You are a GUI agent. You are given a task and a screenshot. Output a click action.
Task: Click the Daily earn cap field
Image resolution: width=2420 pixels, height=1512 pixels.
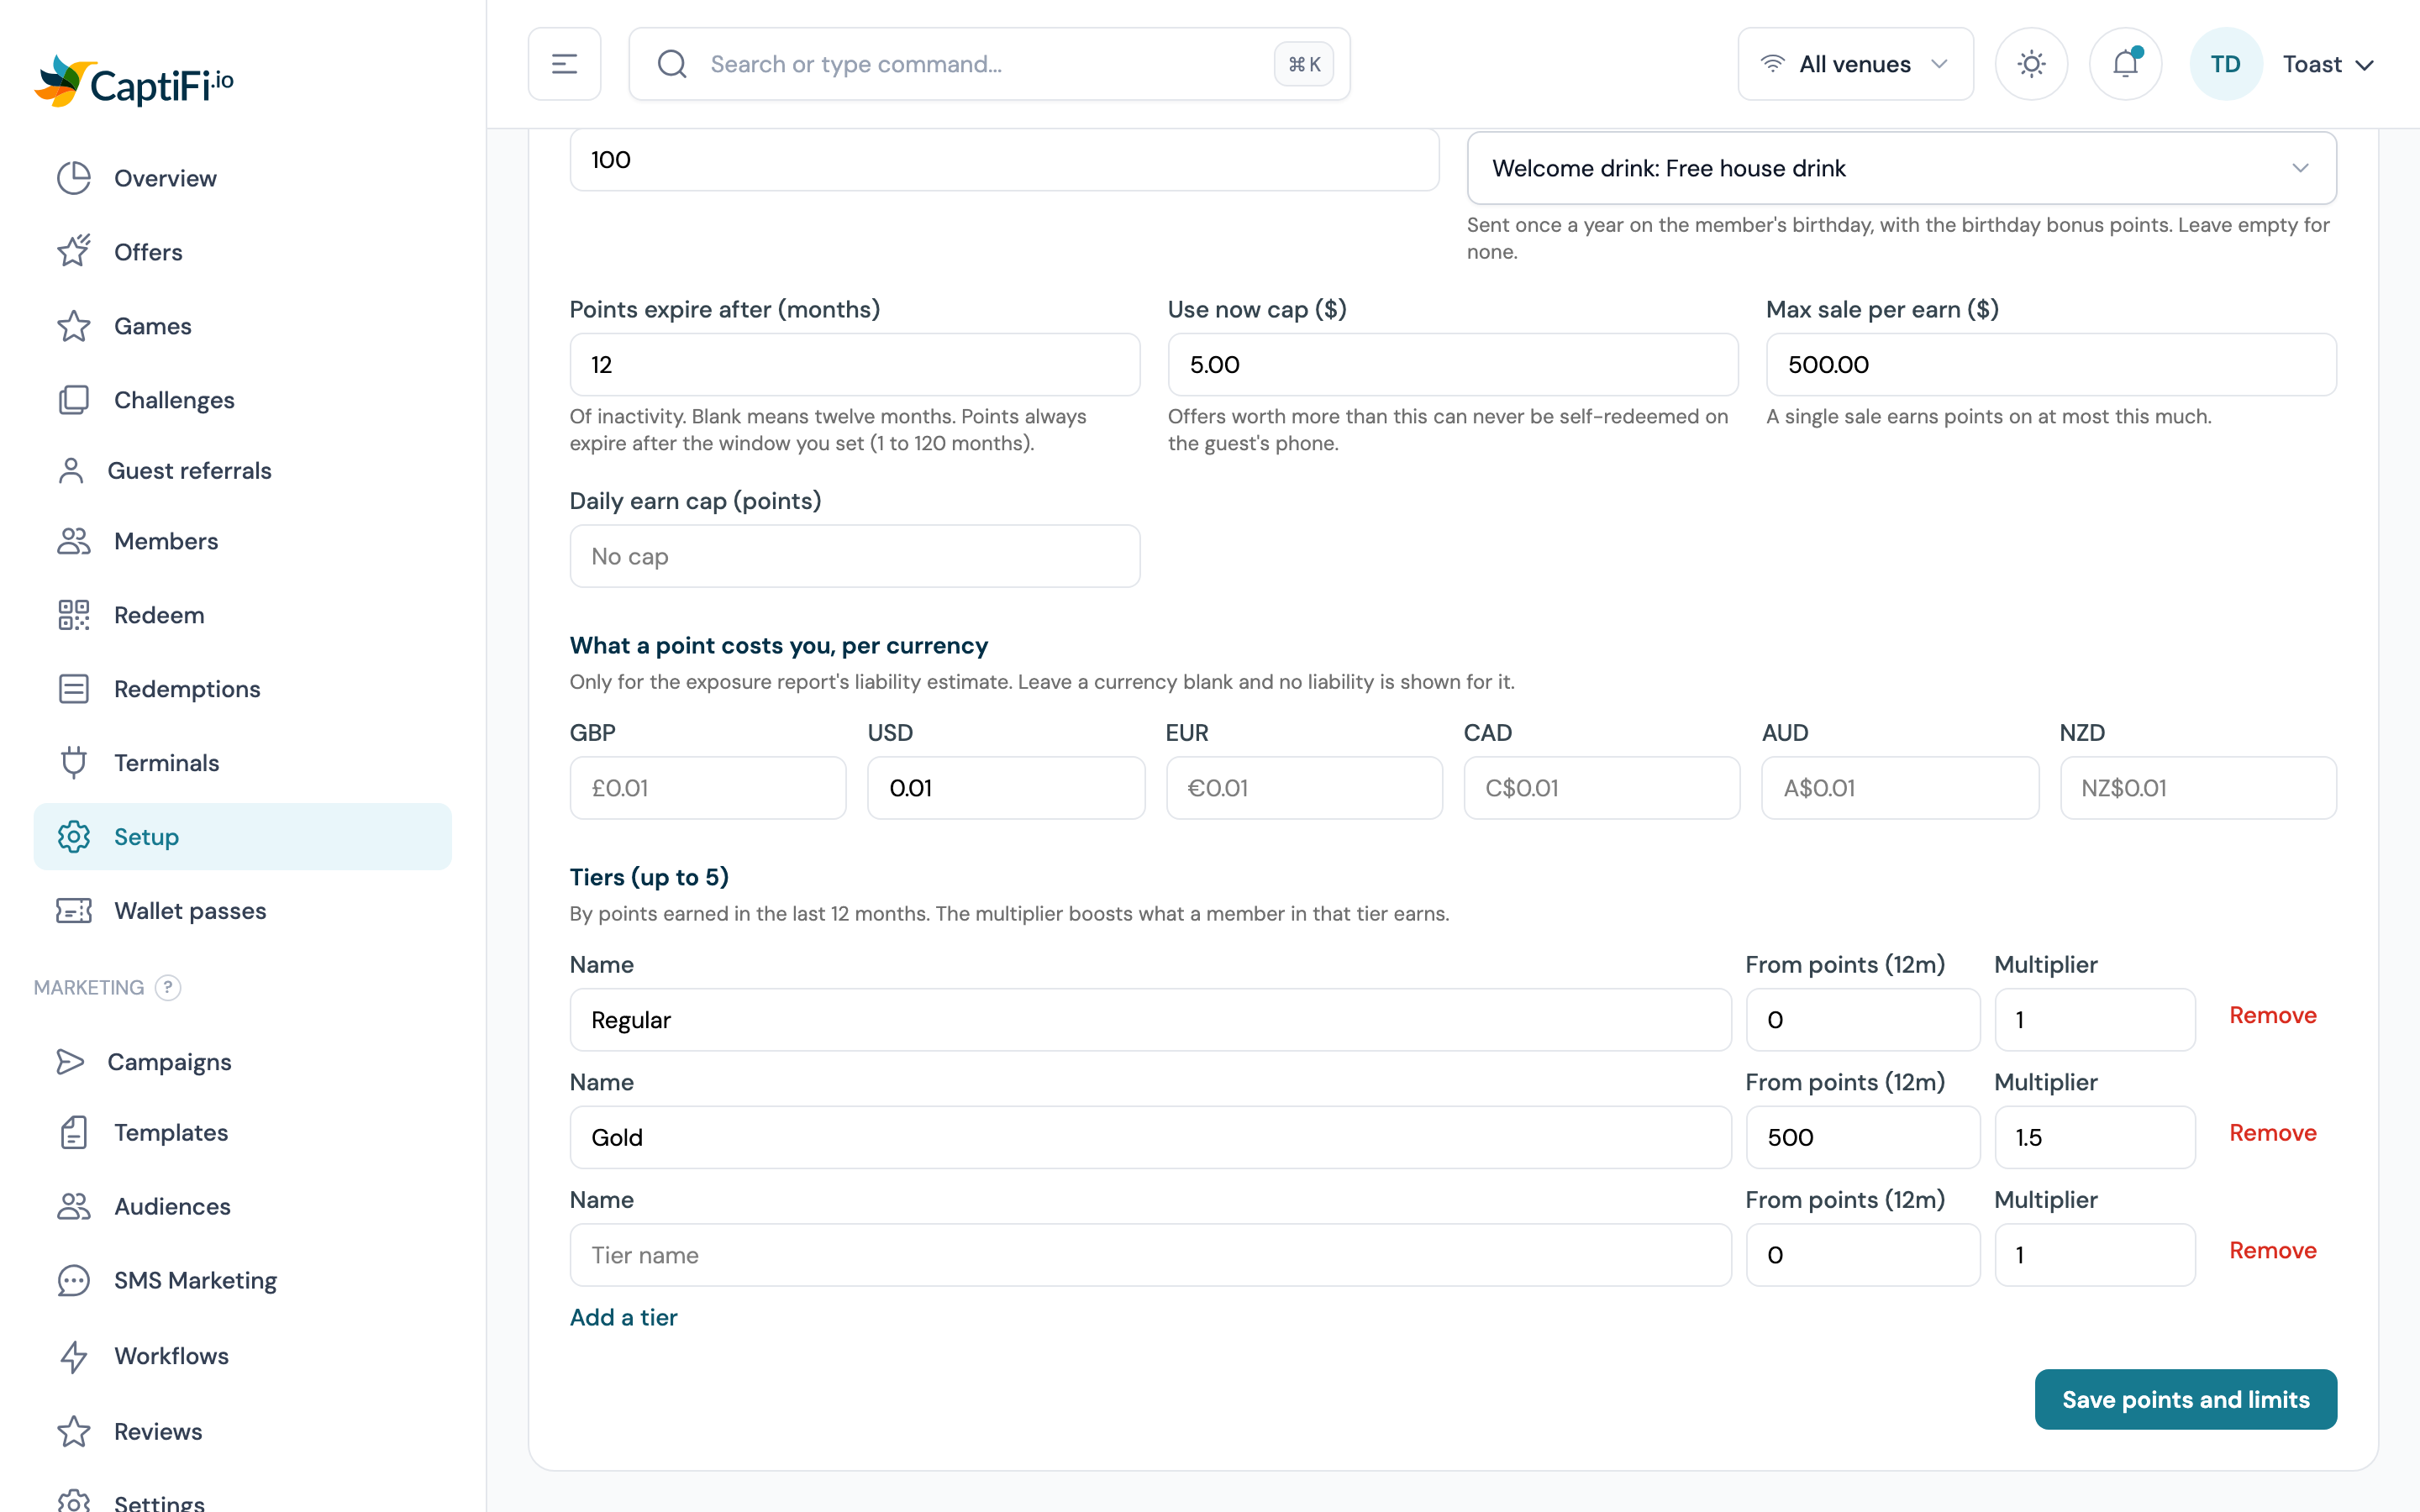(854, 556)
